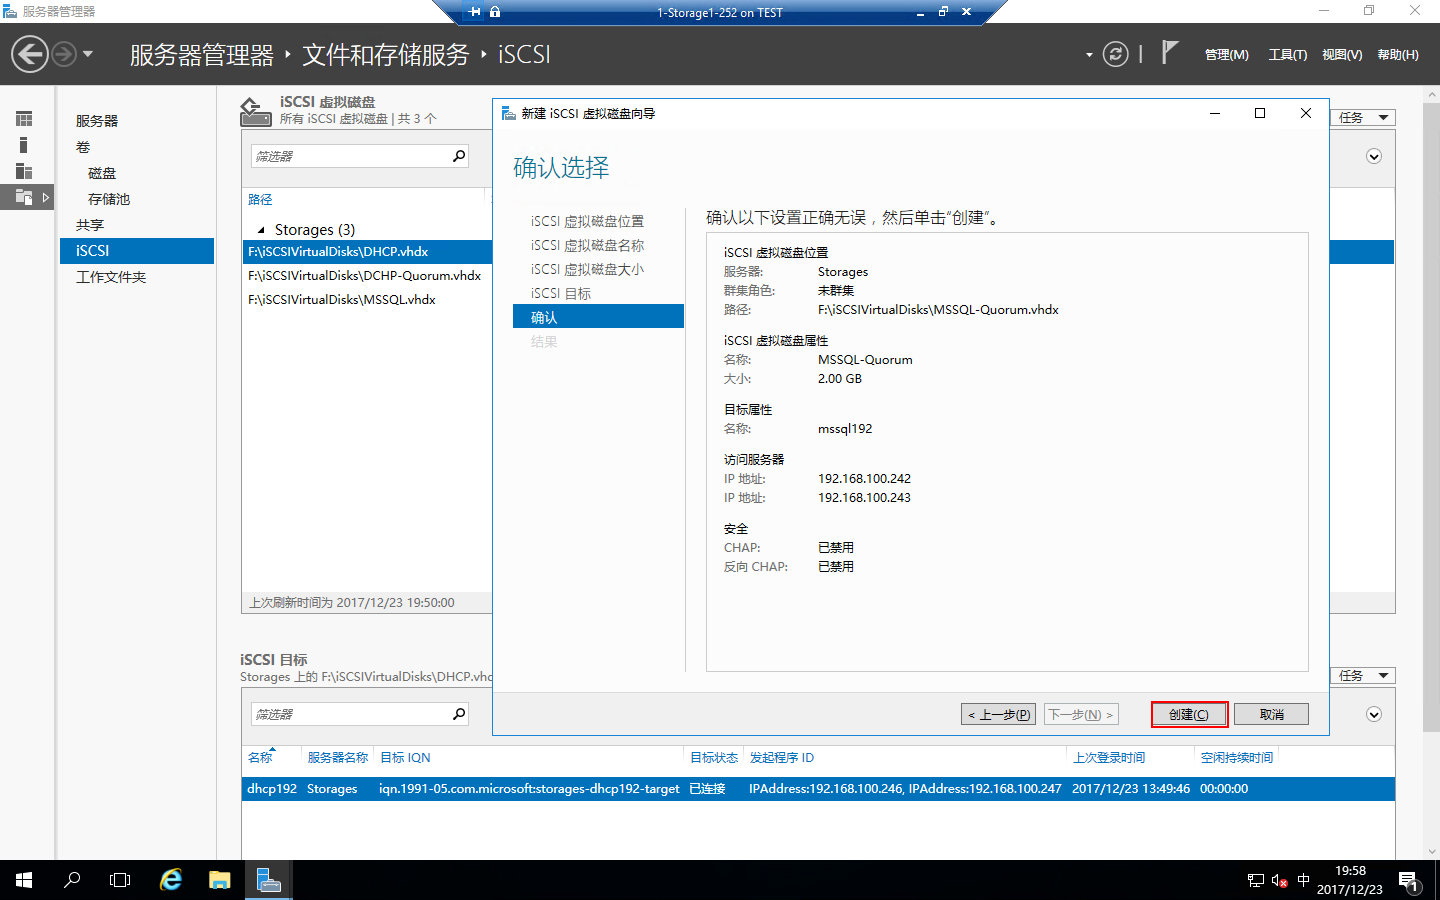Select the dhcp192 target row
The height and width of the screenshot is (900, 1440).
point(818,789)
